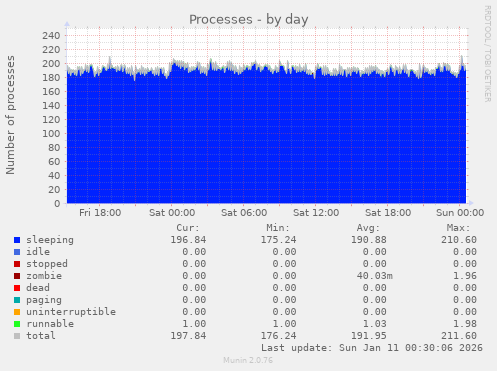Click total current value 197.84
Viewport: 497px width, 371px height.
[x=188, y=336]
